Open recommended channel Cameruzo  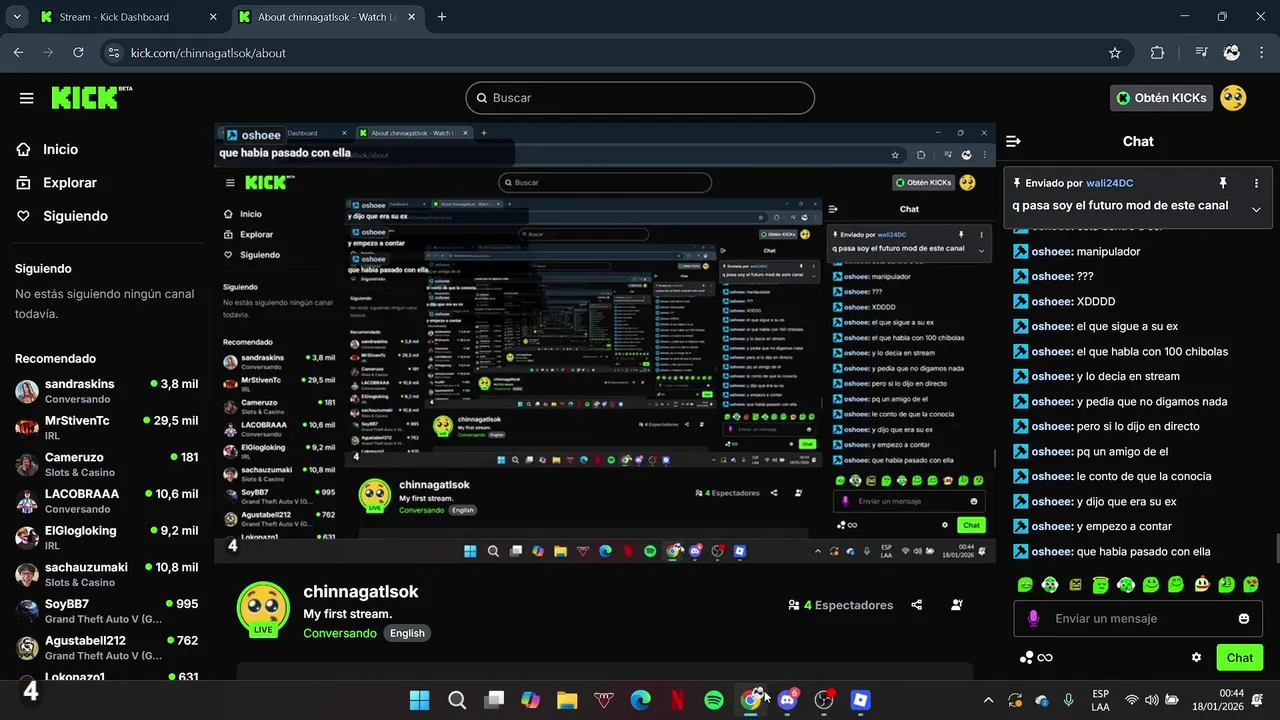[x=105, y=464]
